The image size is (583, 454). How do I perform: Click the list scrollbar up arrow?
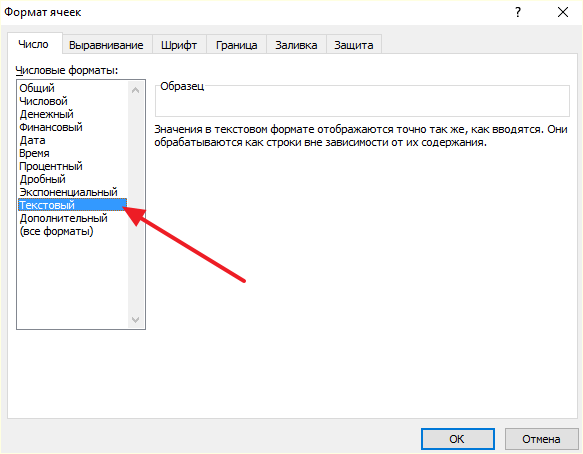[x=136, y=90]
